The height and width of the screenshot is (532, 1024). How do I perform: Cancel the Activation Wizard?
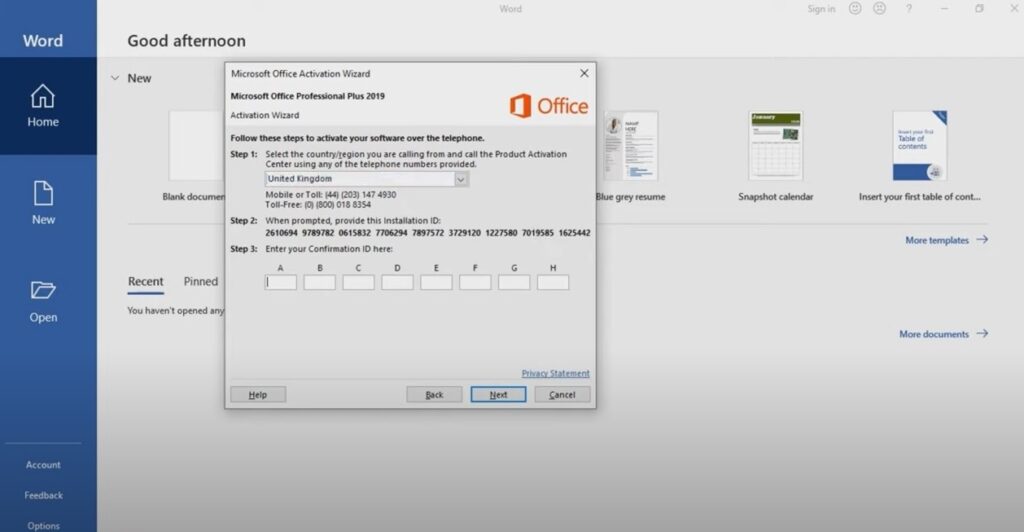(562, 394)
